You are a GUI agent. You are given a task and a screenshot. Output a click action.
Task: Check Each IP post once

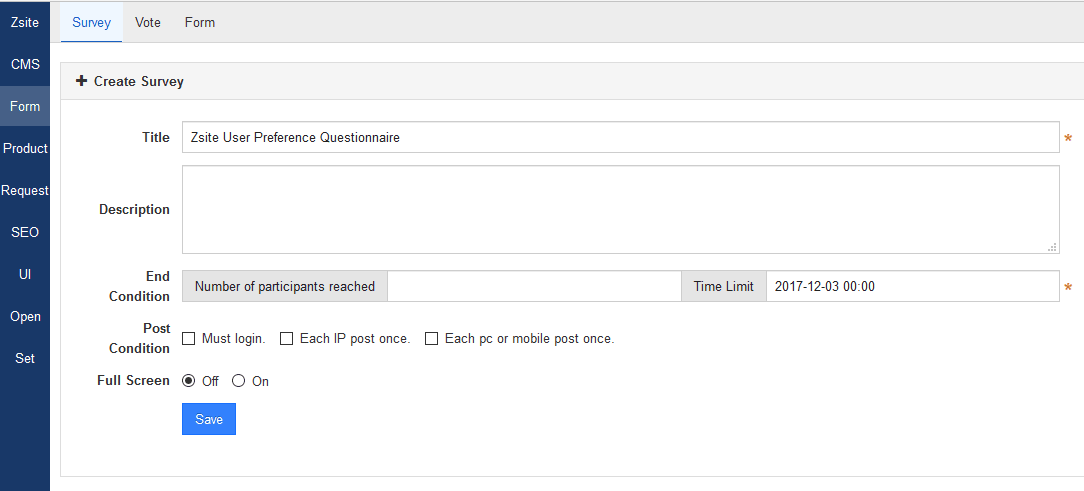pyautogui.click(x=286, y=339)
